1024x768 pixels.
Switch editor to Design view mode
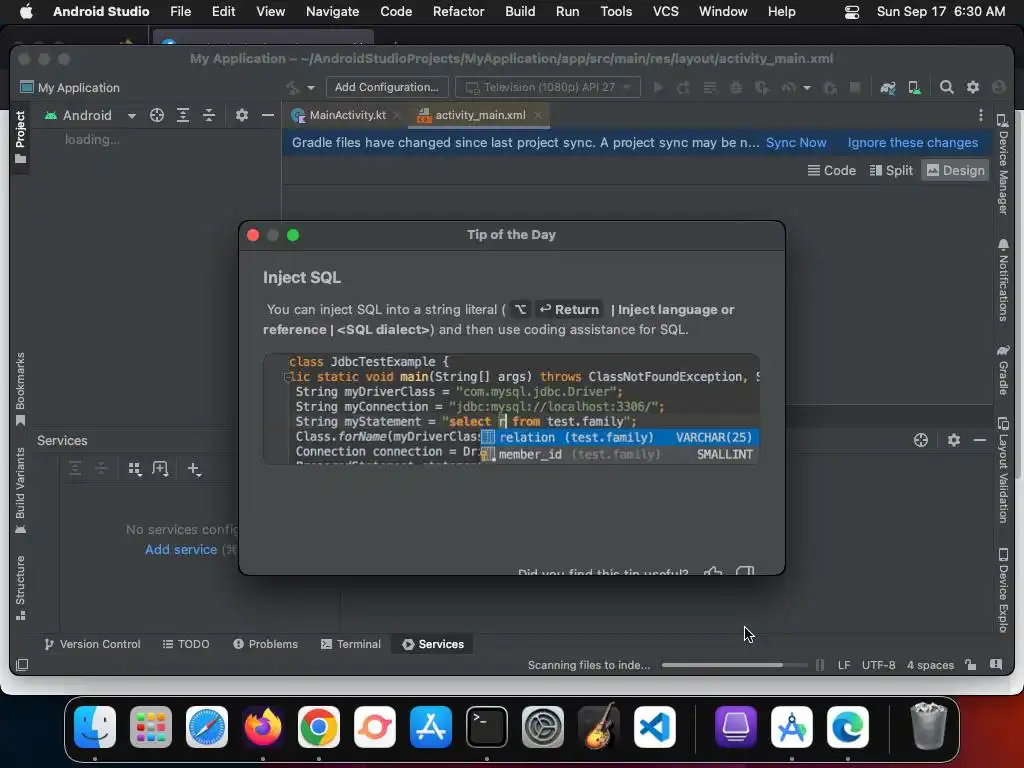[955, 170]
